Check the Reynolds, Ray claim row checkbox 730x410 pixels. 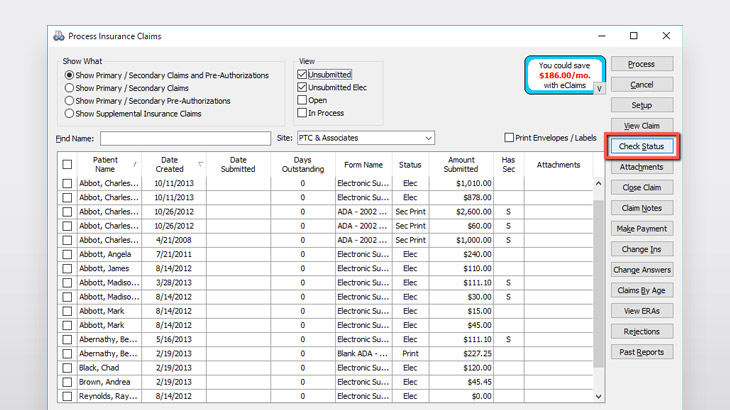pos(67,396)
